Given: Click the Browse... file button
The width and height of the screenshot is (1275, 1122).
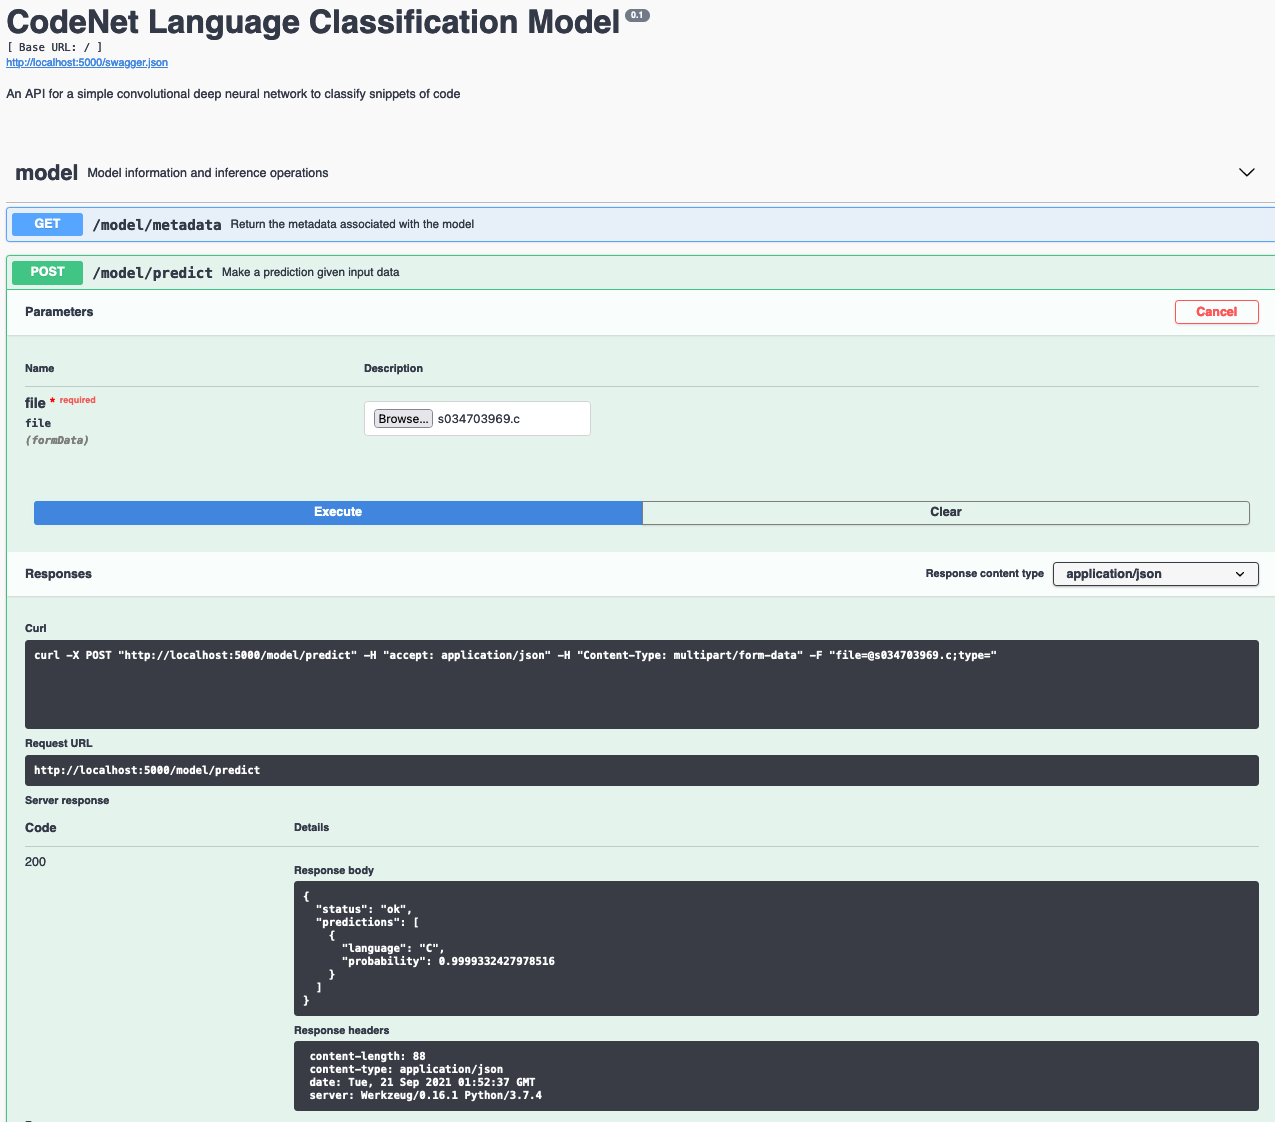Looking at the screenshot, I should [x=403, y=419].
